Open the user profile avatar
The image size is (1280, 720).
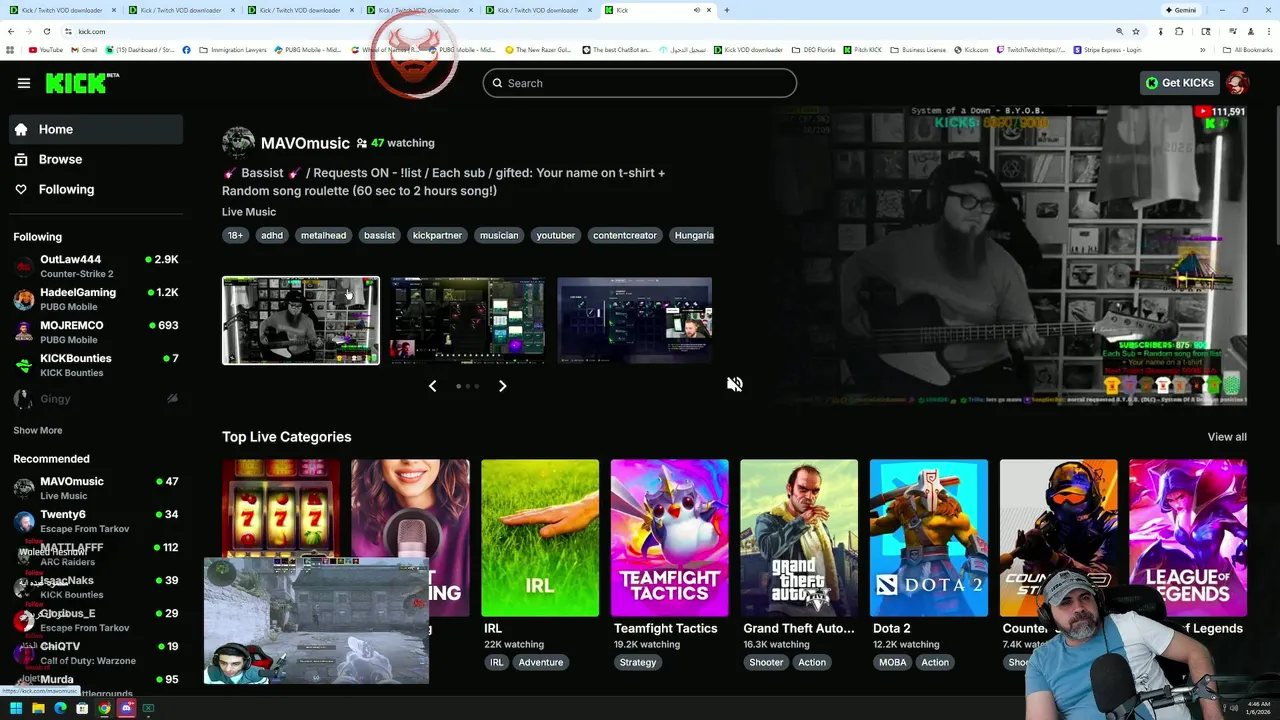(1238, 83)
